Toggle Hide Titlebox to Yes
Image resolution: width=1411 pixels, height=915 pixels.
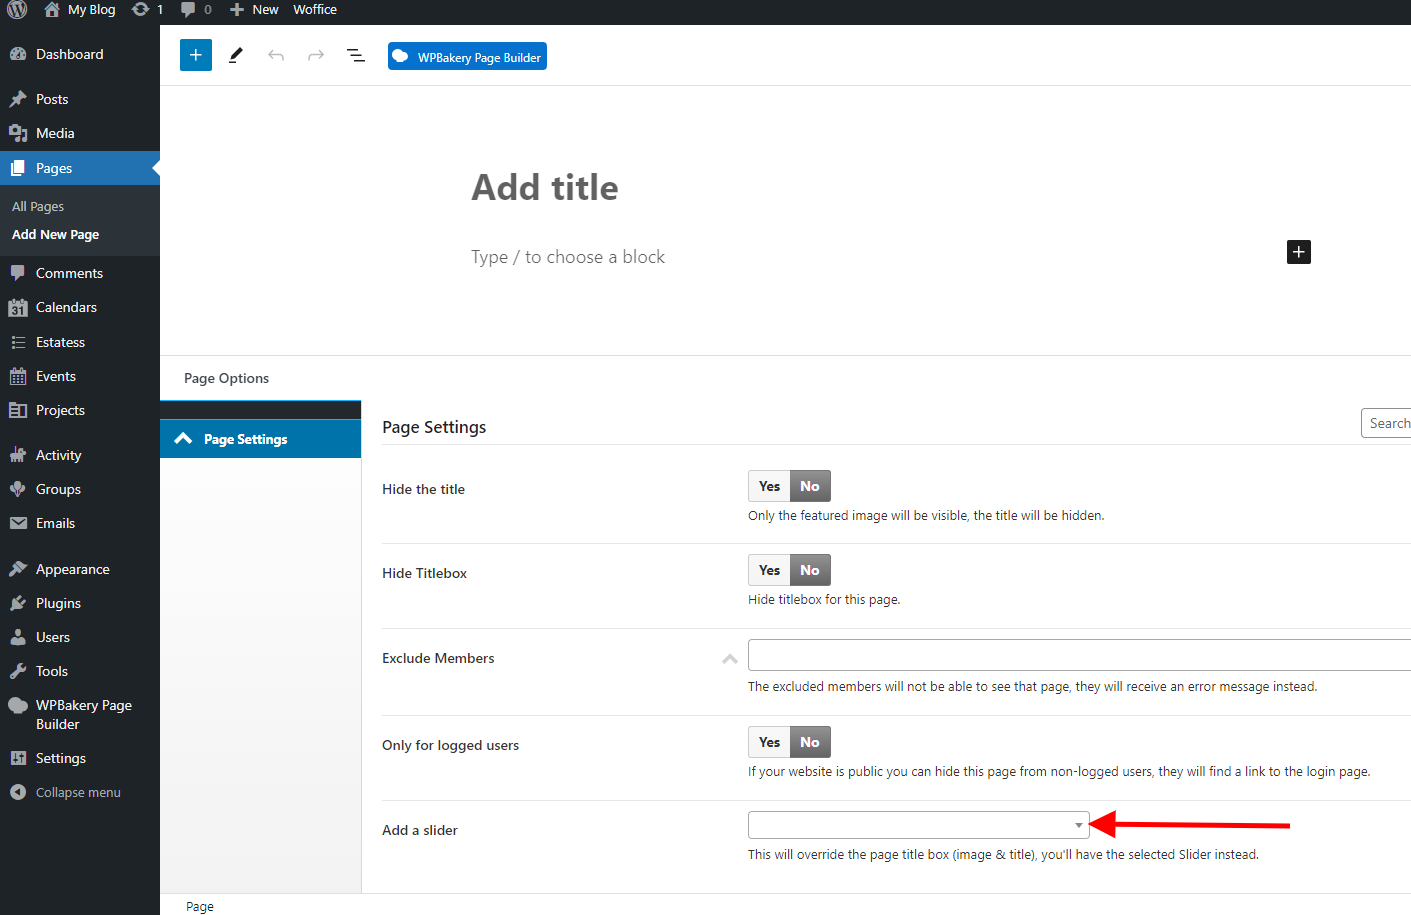click(x=769, y=569)
